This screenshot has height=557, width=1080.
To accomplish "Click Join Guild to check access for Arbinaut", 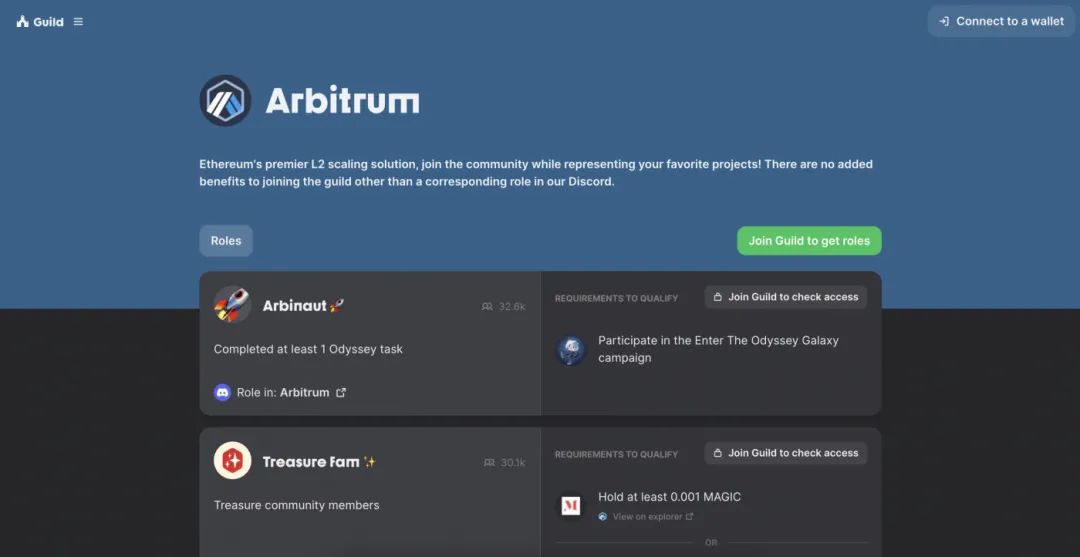I will click(785, 297).
